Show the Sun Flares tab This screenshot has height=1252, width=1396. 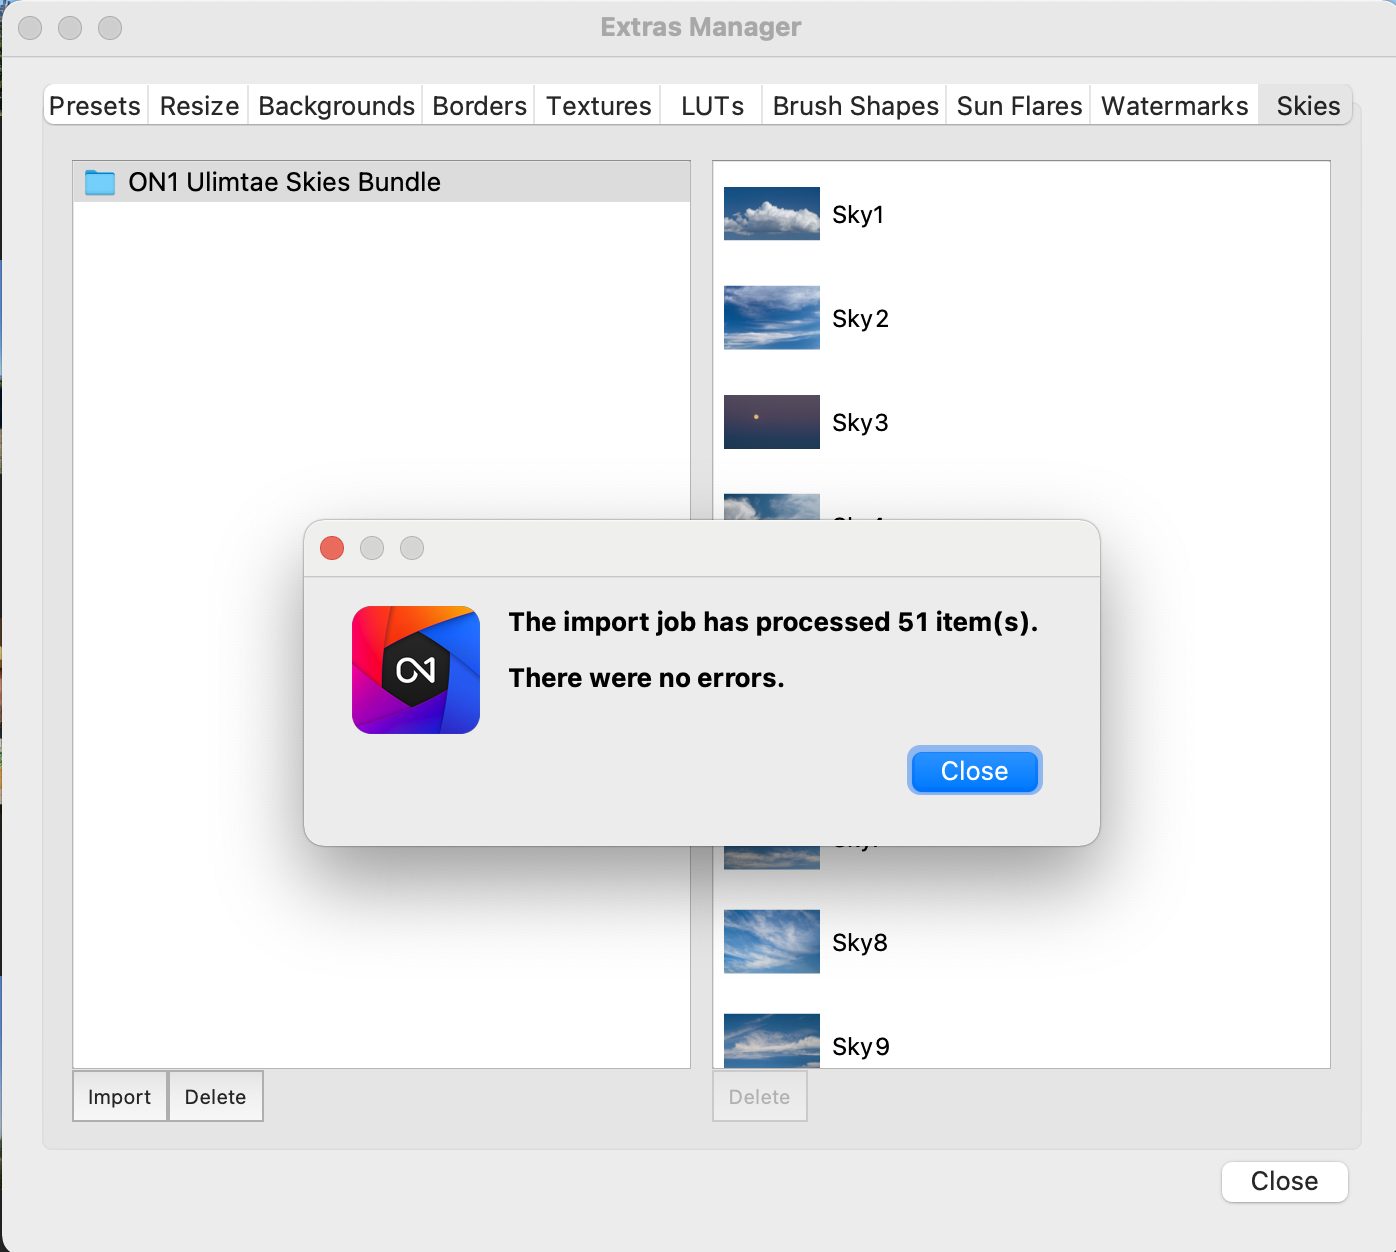click(x=1019, y=106)
